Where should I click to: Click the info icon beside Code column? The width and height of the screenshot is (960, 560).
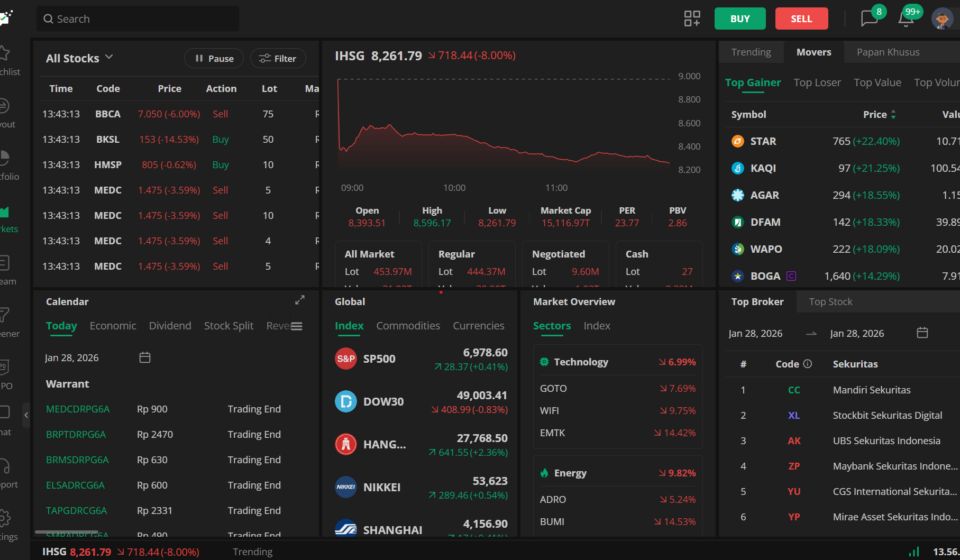pos(808,364)
